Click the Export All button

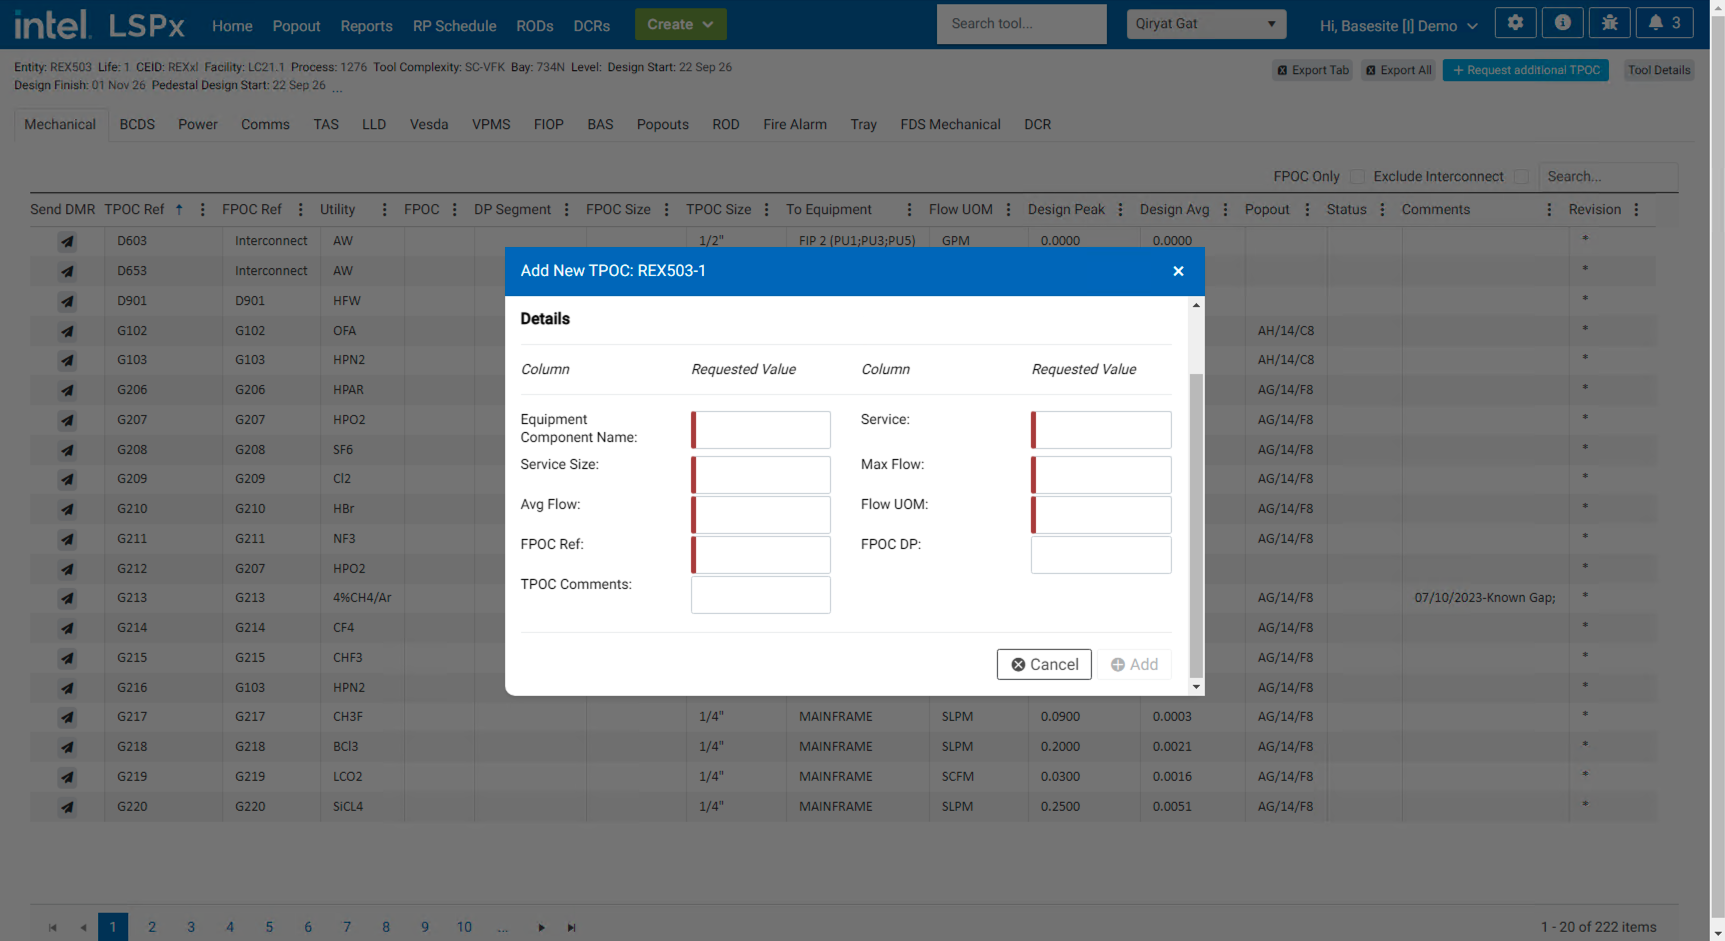[1398, 70]
